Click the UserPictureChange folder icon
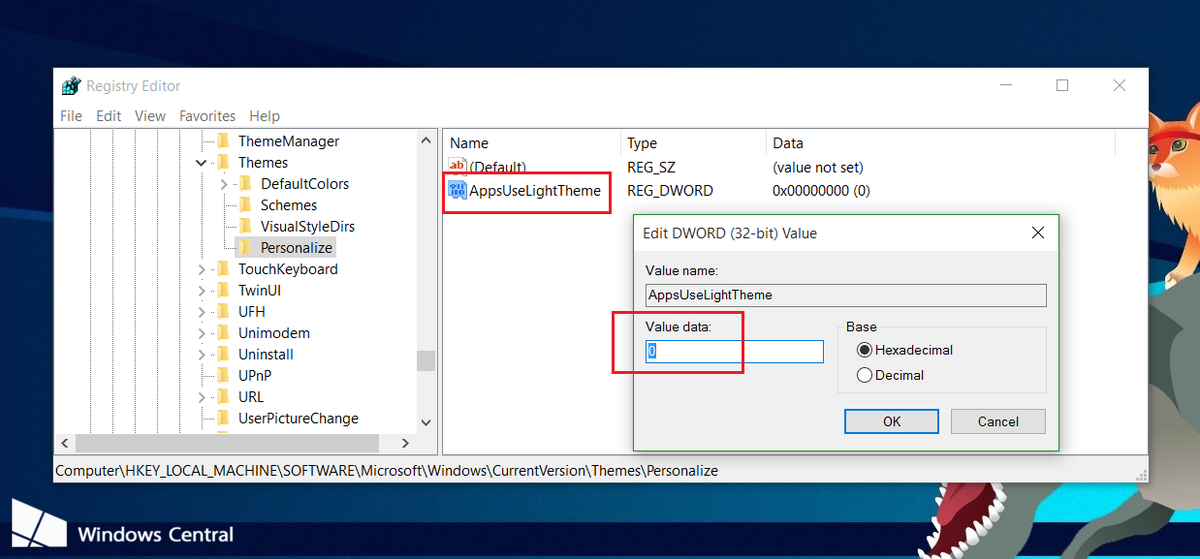The image size is (1200, 559). click(x=223, y=418)
